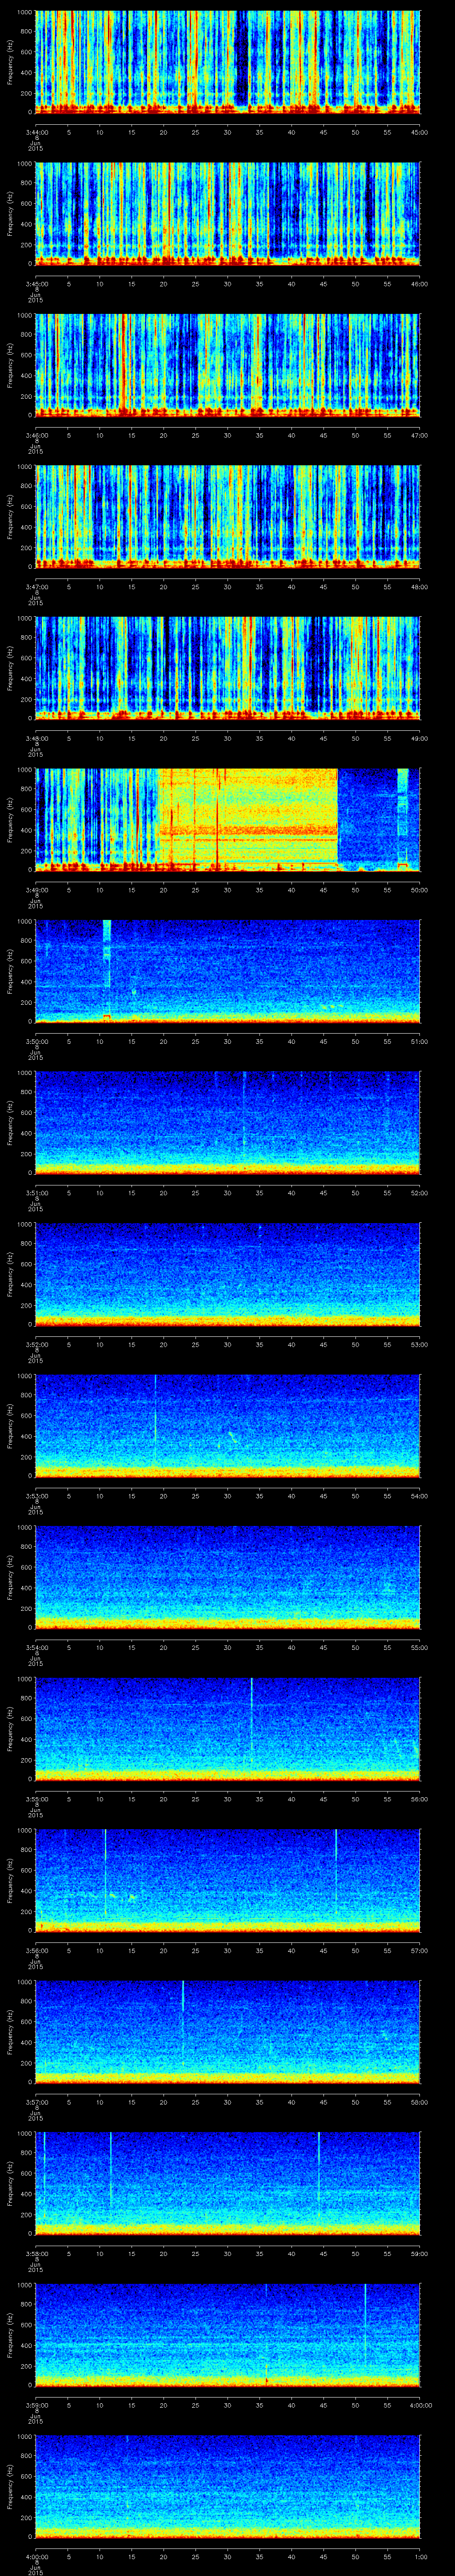The height and width of the screenshot is (2576, 455).
Task: Click the '56:00' end time label
Action: 420,1798
